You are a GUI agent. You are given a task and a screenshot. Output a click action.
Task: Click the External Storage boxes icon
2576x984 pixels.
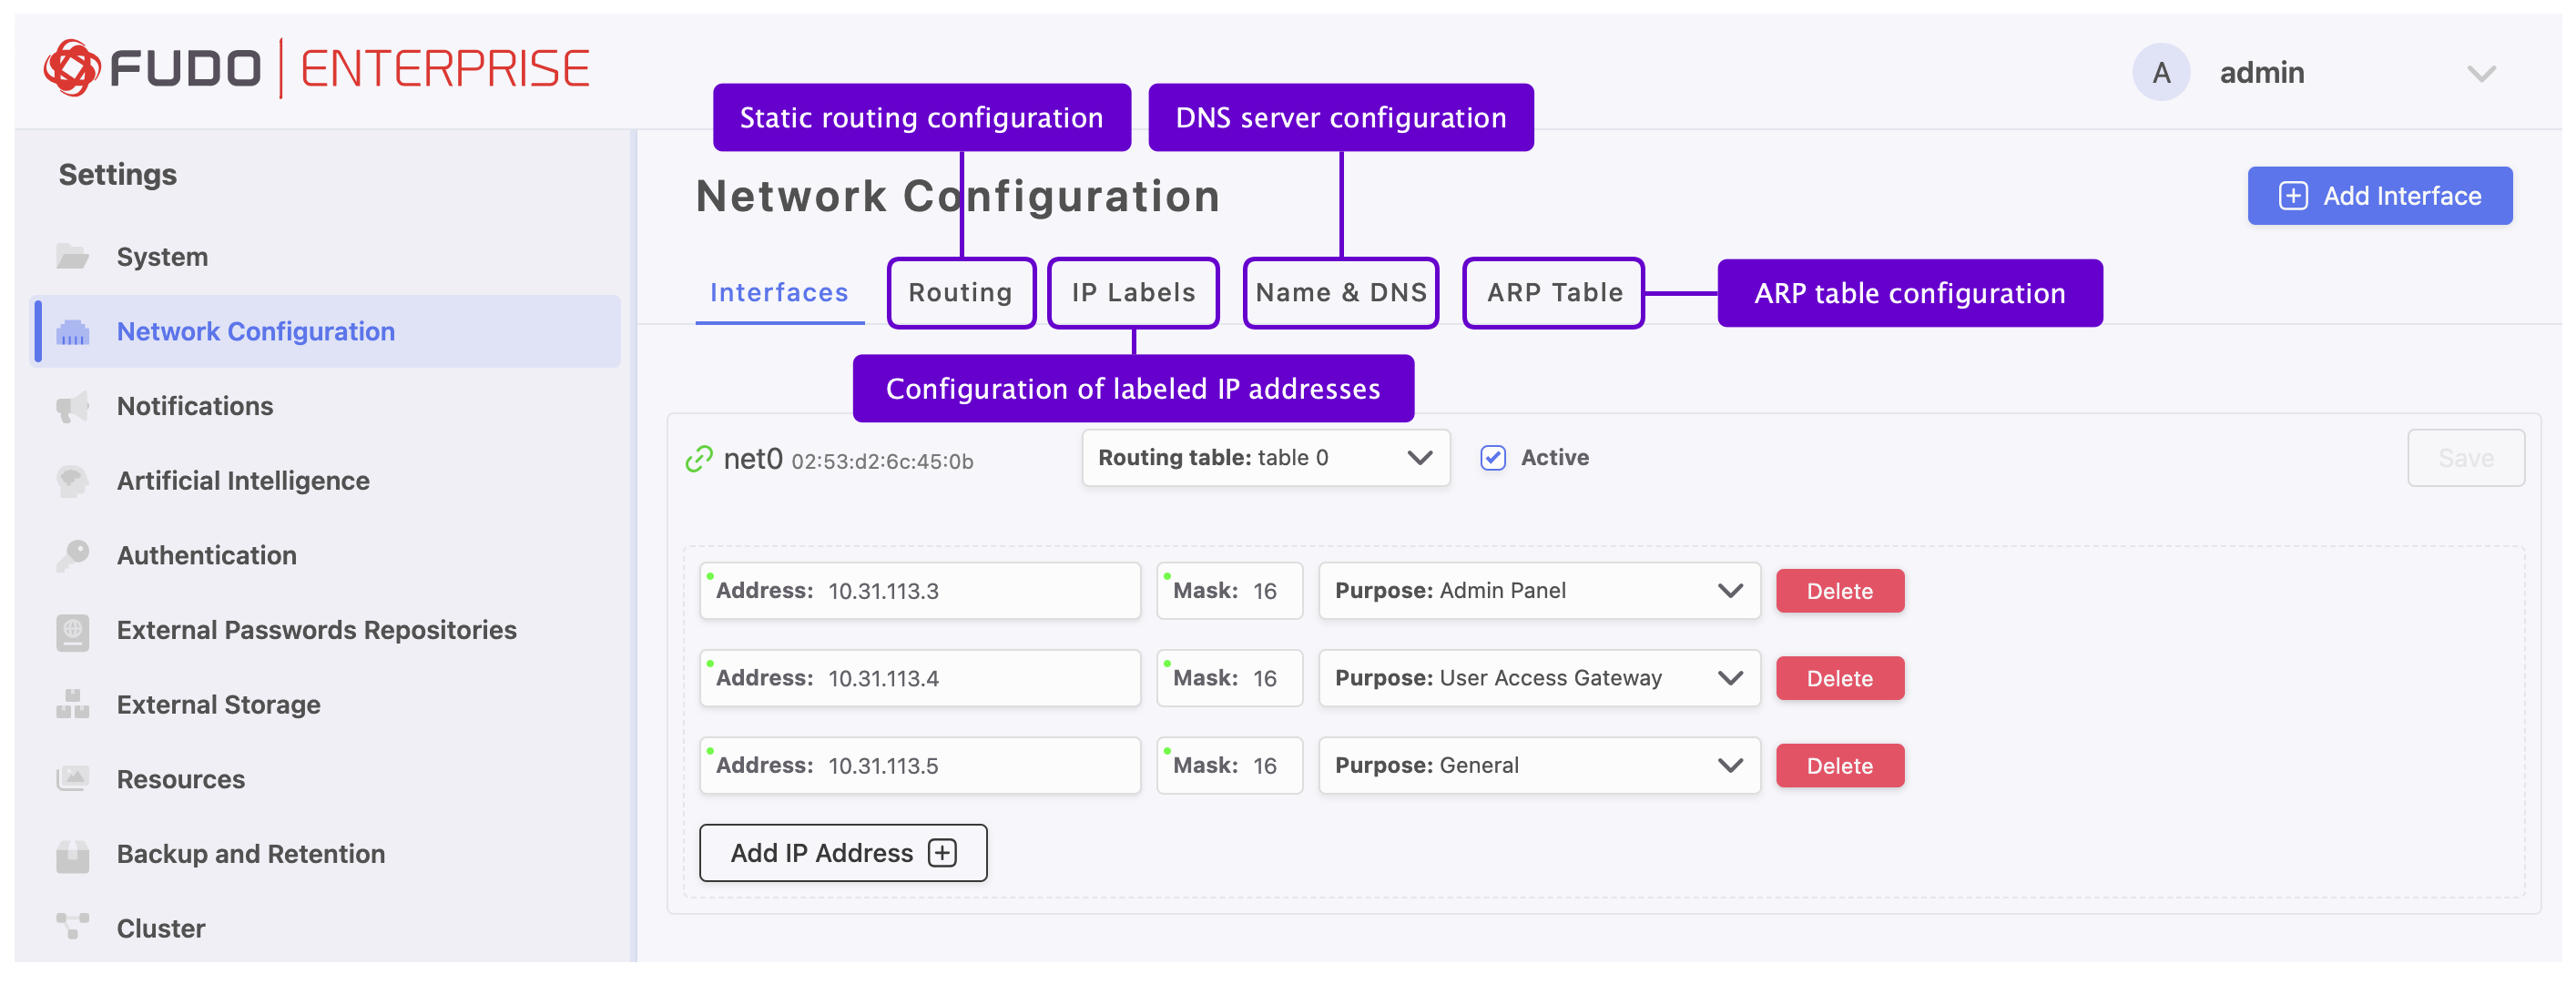[72, 705]
